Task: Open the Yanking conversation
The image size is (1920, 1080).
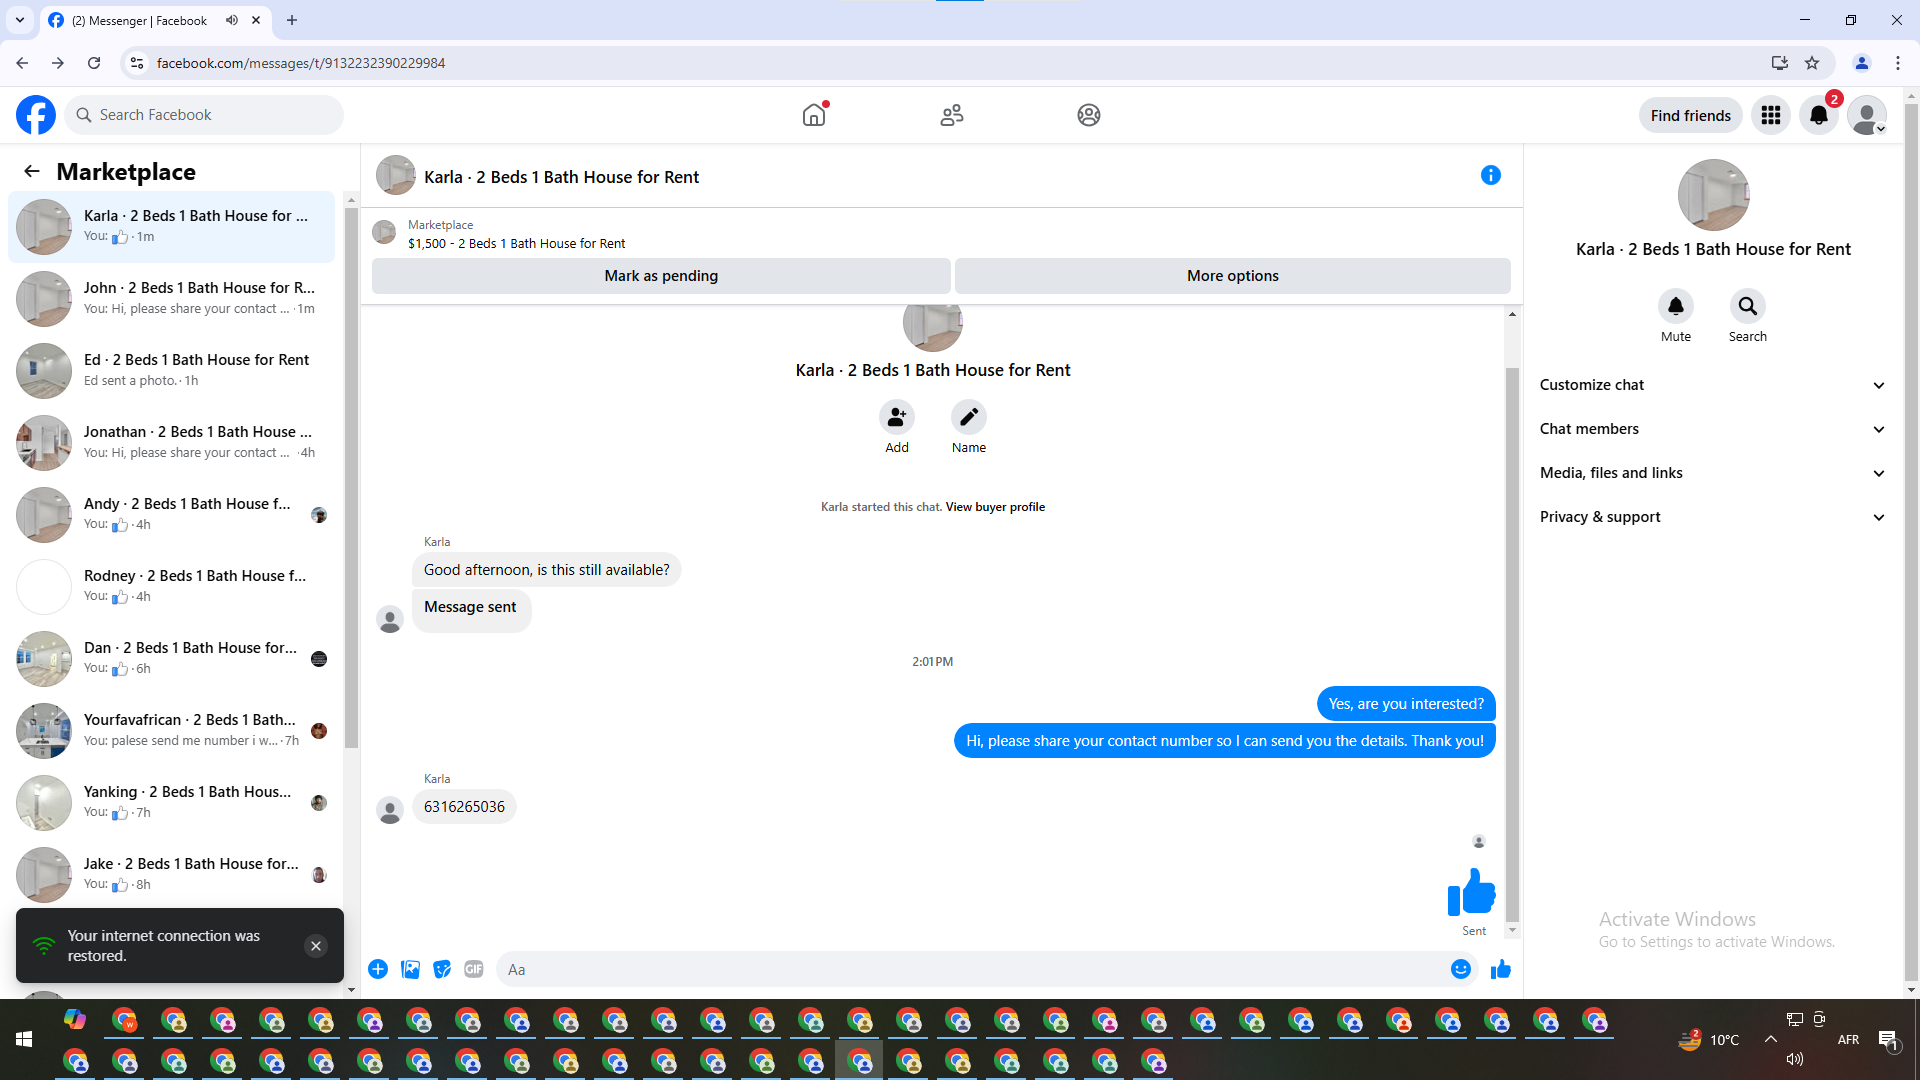Action: coord(172,802)
